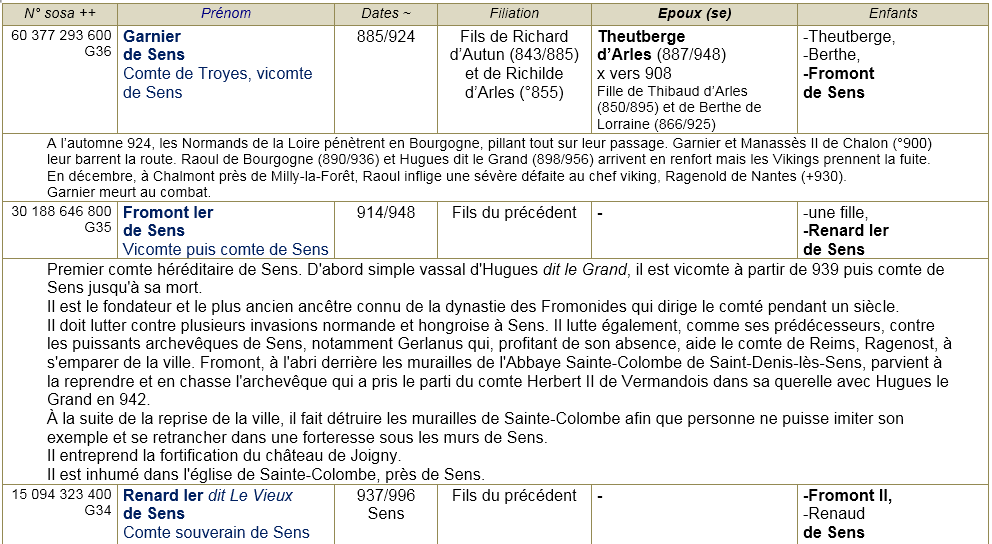
Task: Select child 'Fromont II' in the last row
Action: (848, 496)
